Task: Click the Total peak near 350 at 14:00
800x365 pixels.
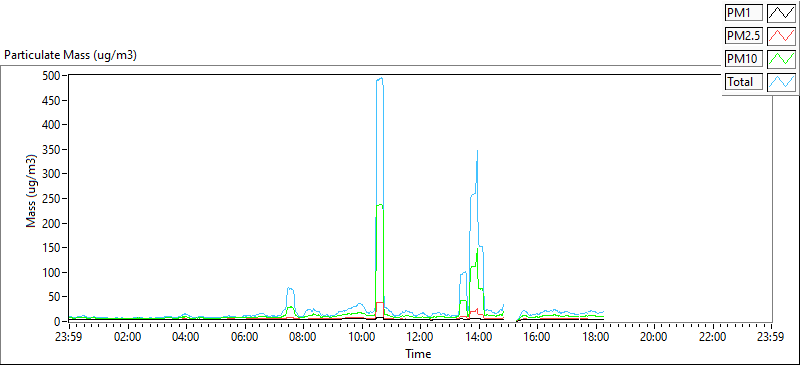Action: (477, 151)
